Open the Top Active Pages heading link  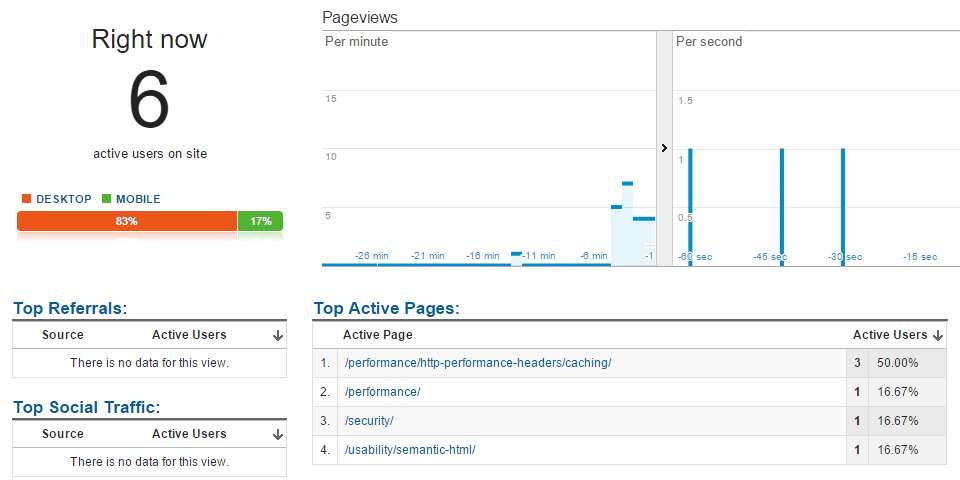[386, 309]
